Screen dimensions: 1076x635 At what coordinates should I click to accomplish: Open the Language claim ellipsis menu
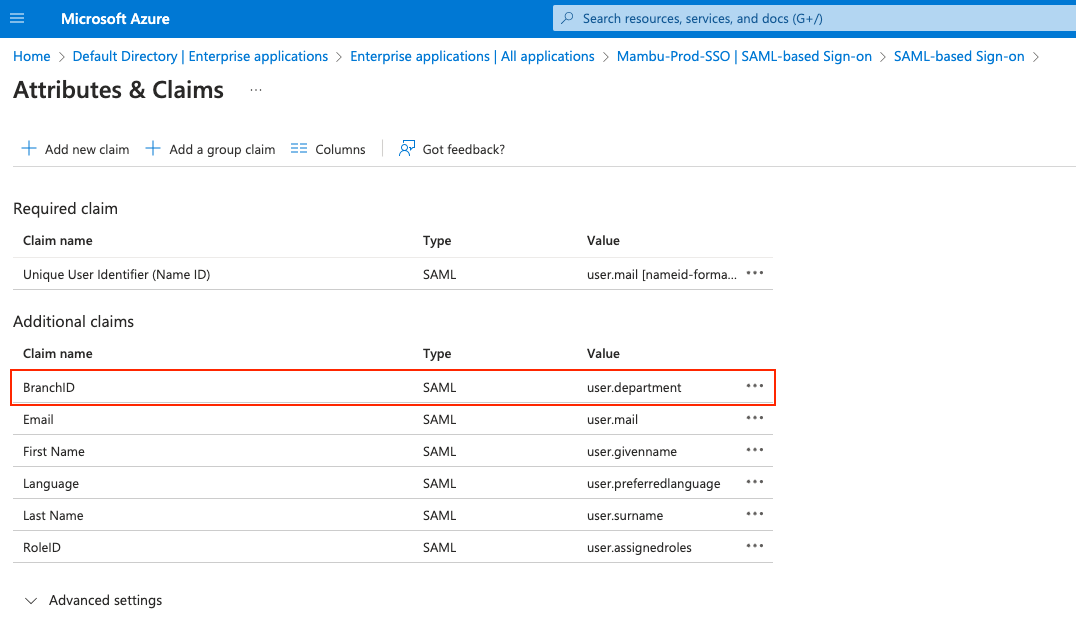coord(755,483)
